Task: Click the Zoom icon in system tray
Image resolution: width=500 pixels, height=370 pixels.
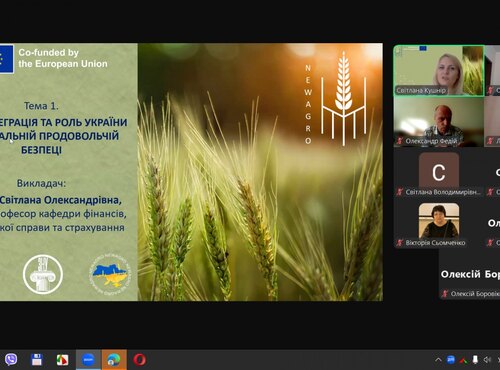Action: [x=451, y=359]
